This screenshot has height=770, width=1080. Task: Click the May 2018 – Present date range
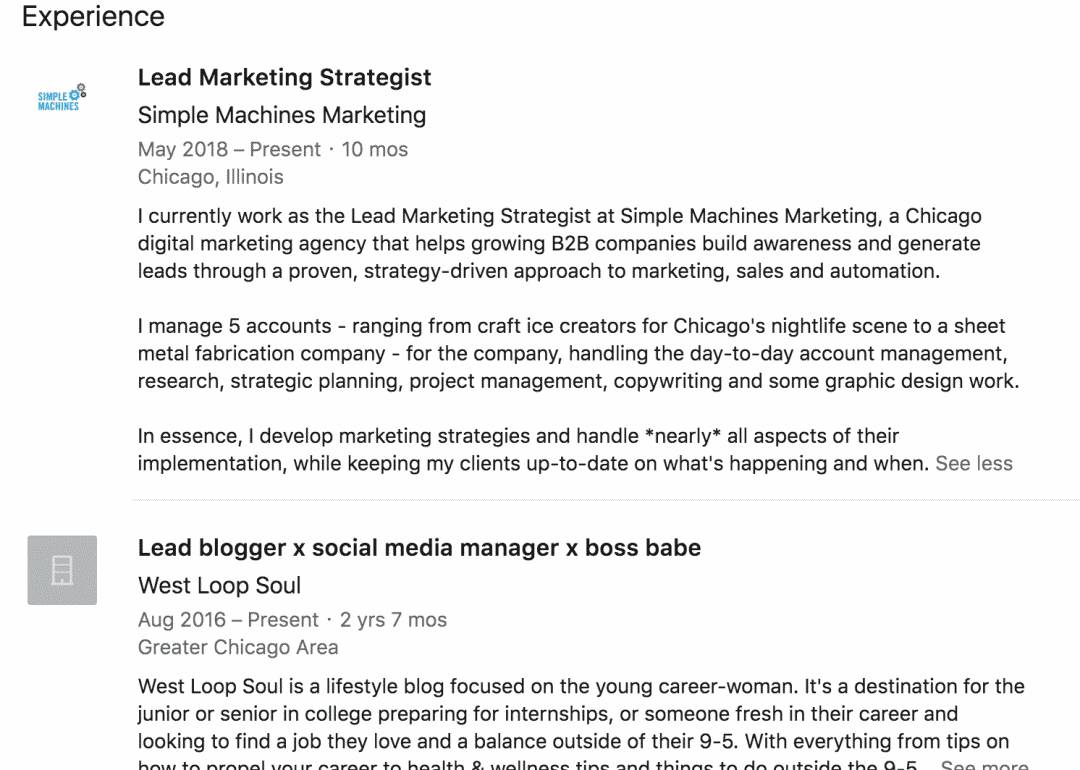pyautogui.click(x=227, y=148)
